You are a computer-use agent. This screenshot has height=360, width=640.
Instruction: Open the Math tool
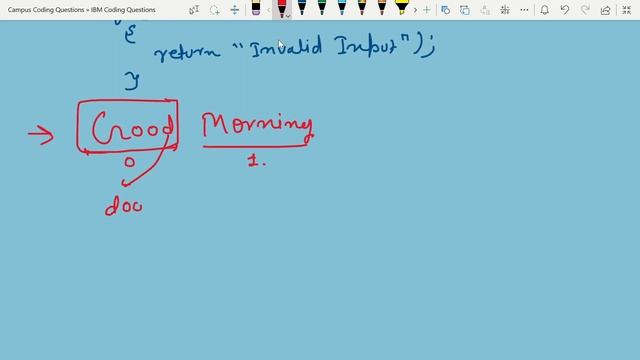[x=505, y=10]
